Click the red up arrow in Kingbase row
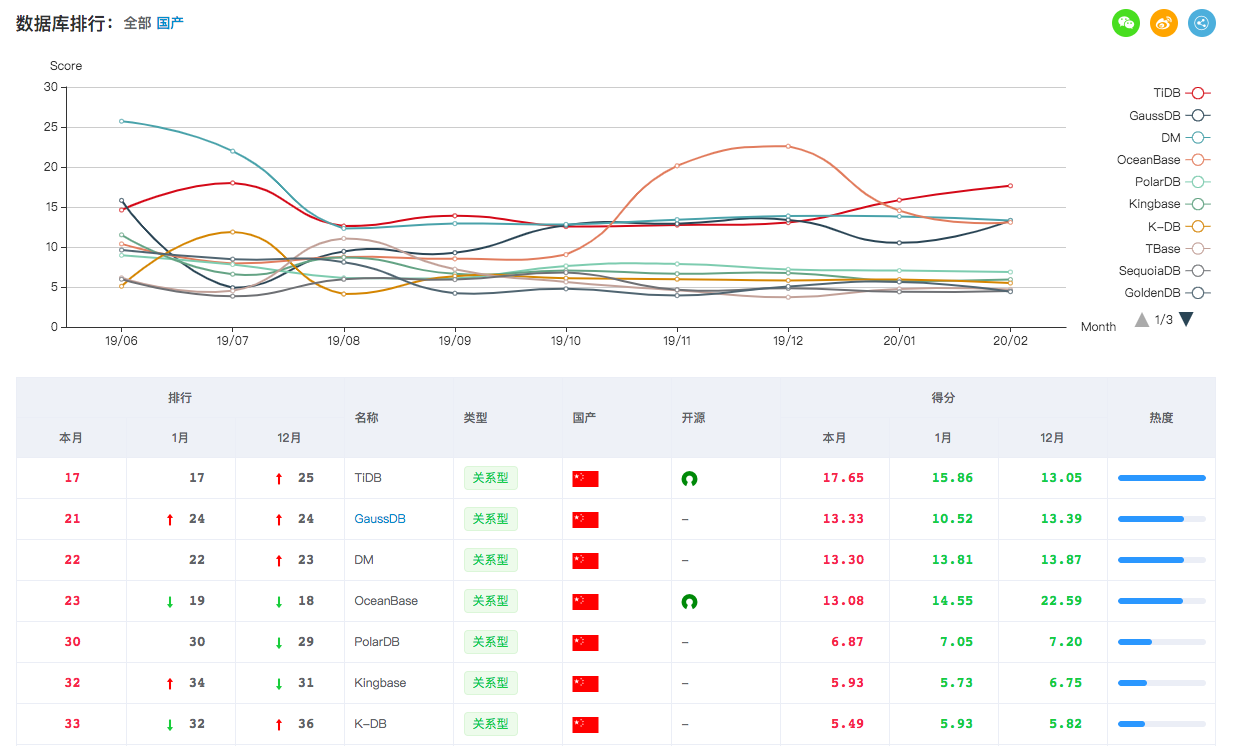 pos(170,684)
